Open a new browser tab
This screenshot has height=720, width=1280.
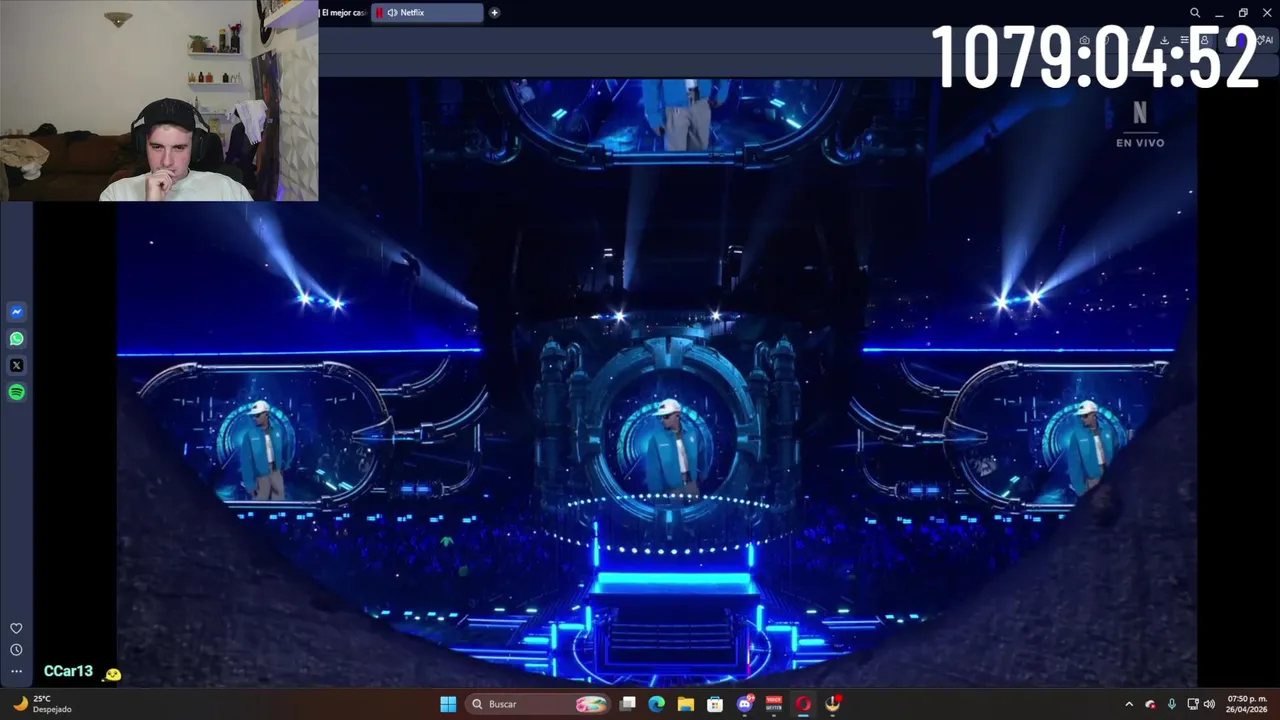click(x=494, y=13)
